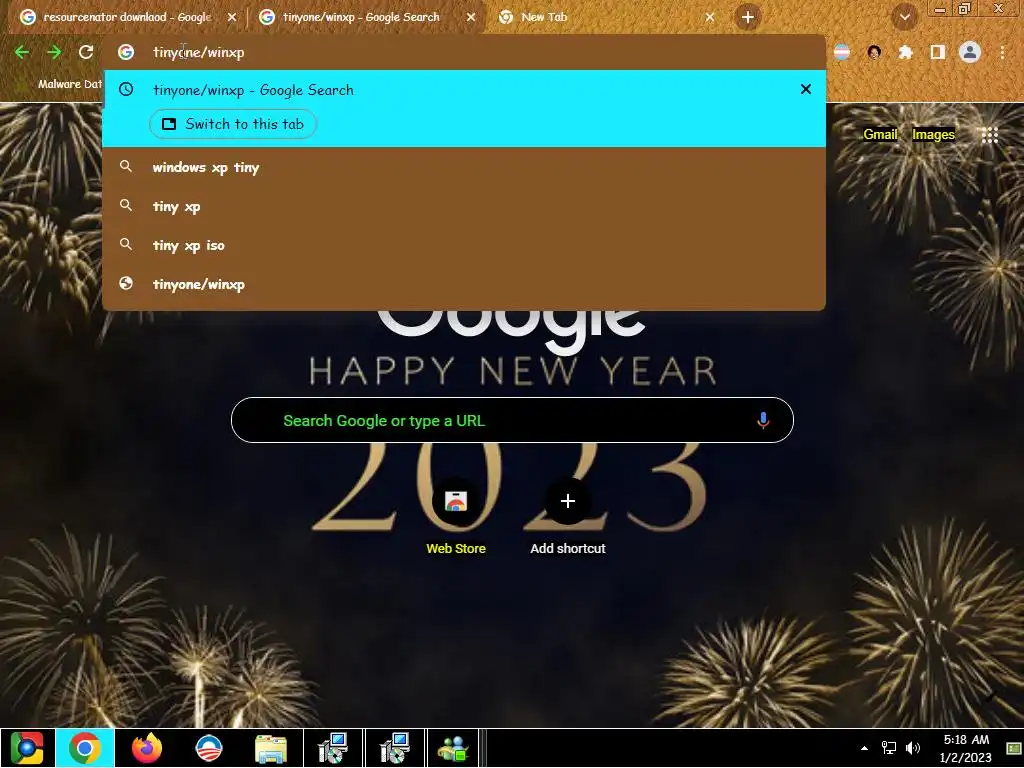Click the Search Google or type a URL box

coord(512,420)
